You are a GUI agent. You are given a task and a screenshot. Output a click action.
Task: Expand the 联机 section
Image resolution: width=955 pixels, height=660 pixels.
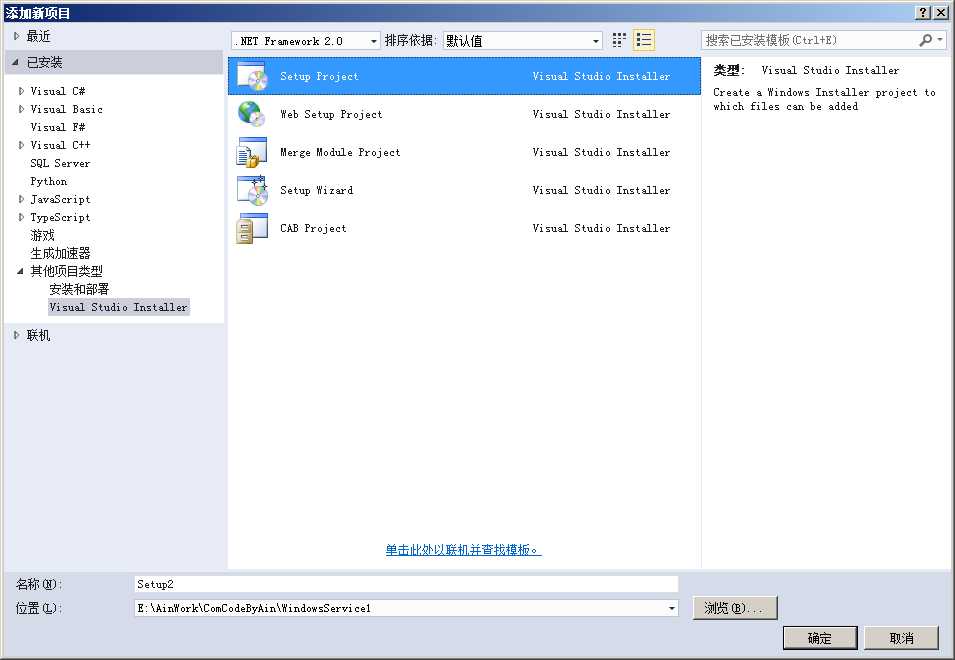16,335
